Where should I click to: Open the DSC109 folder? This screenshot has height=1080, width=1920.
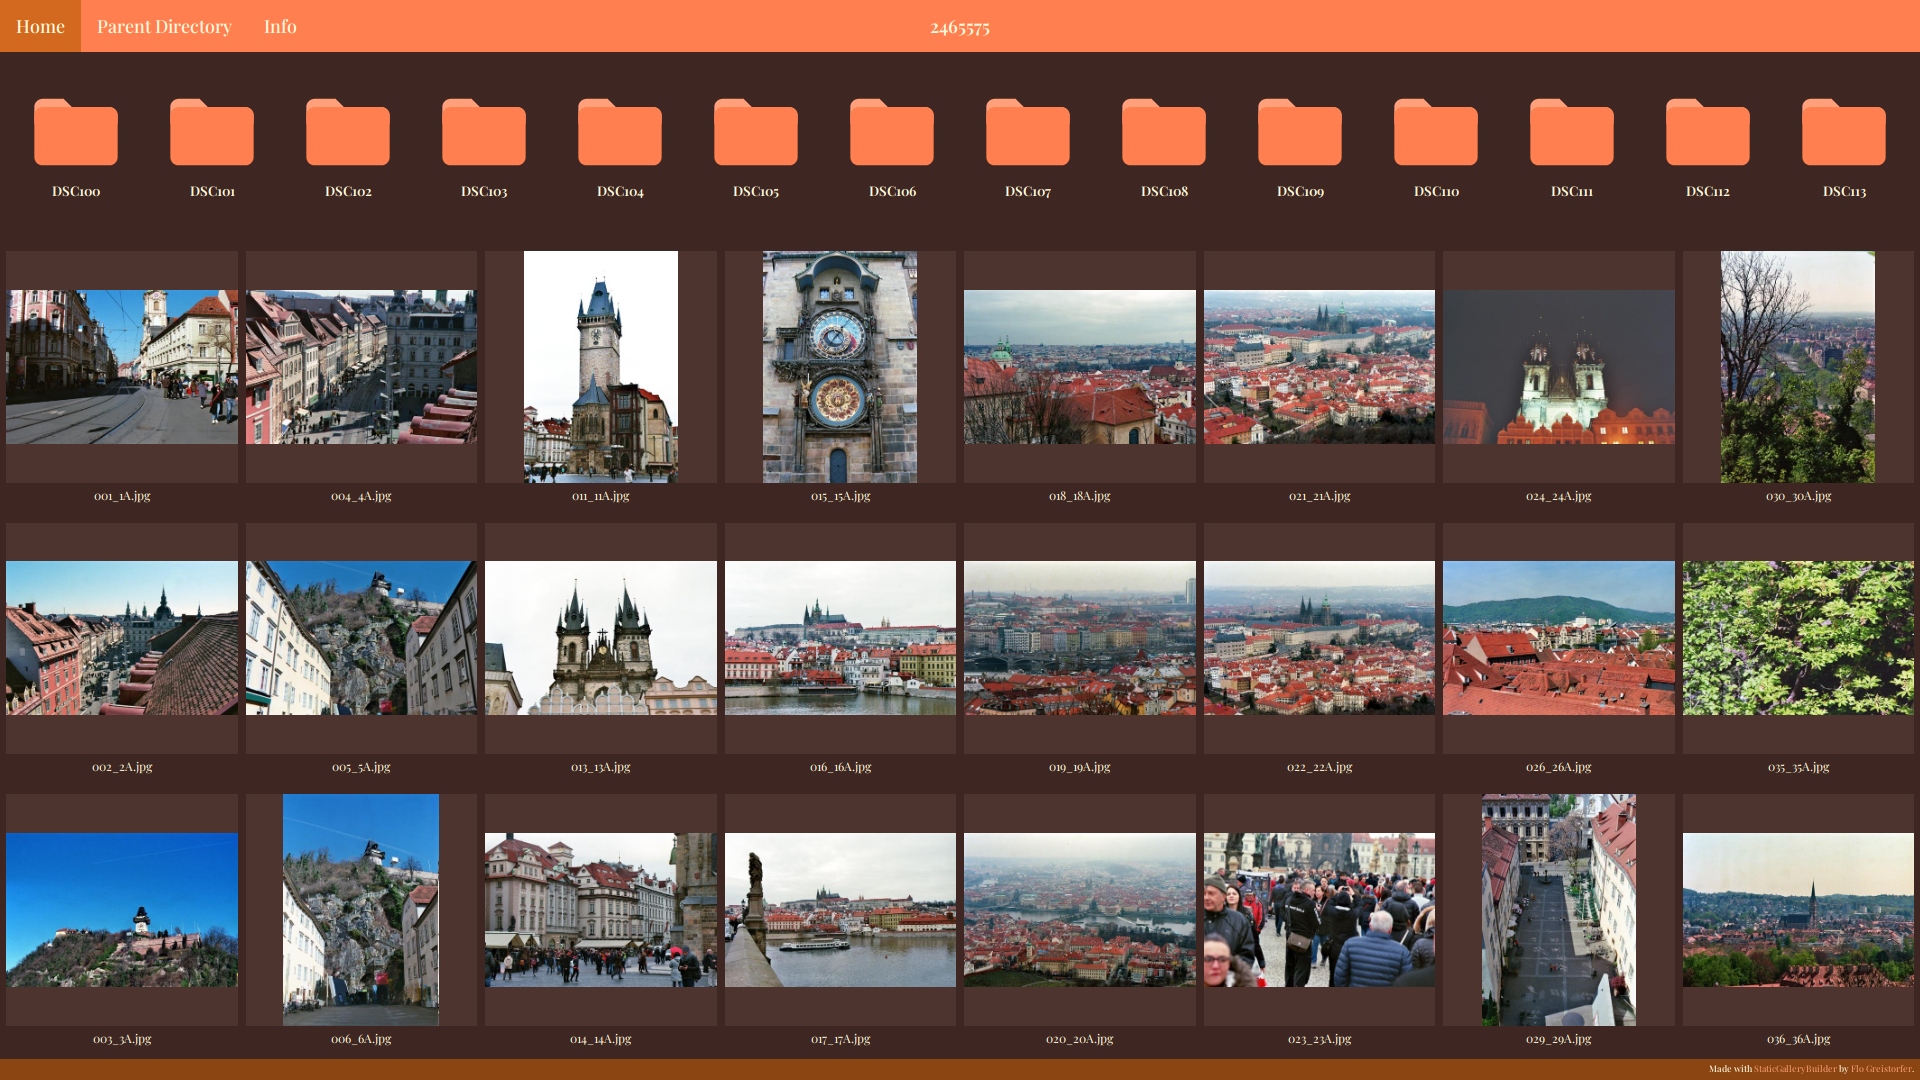click(1299, 133)
